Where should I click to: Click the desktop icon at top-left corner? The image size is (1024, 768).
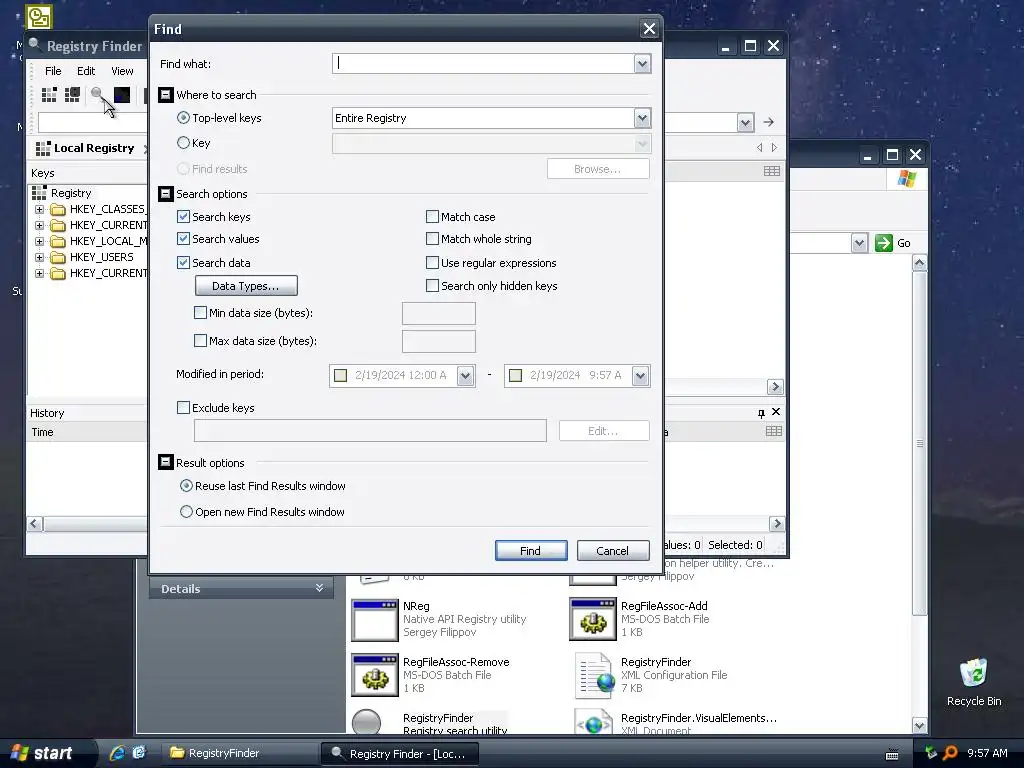point(39,17)
